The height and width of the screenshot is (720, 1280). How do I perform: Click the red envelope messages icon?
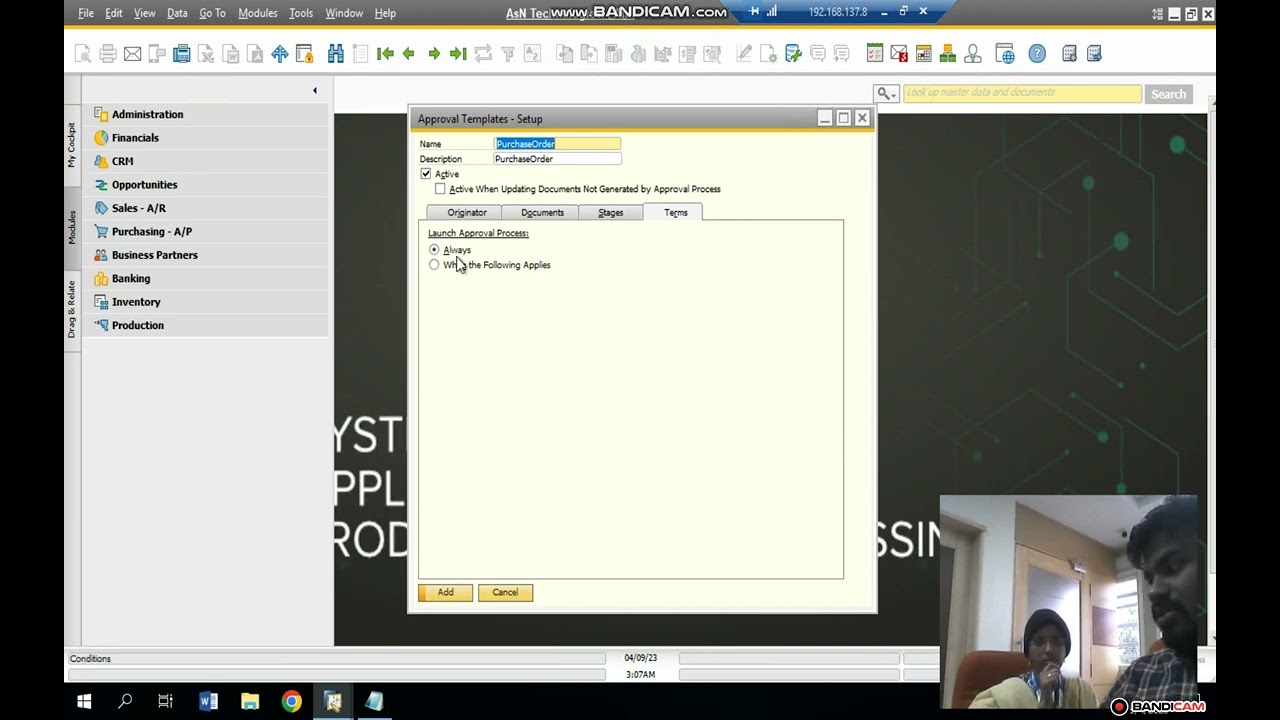click(899, 54)
